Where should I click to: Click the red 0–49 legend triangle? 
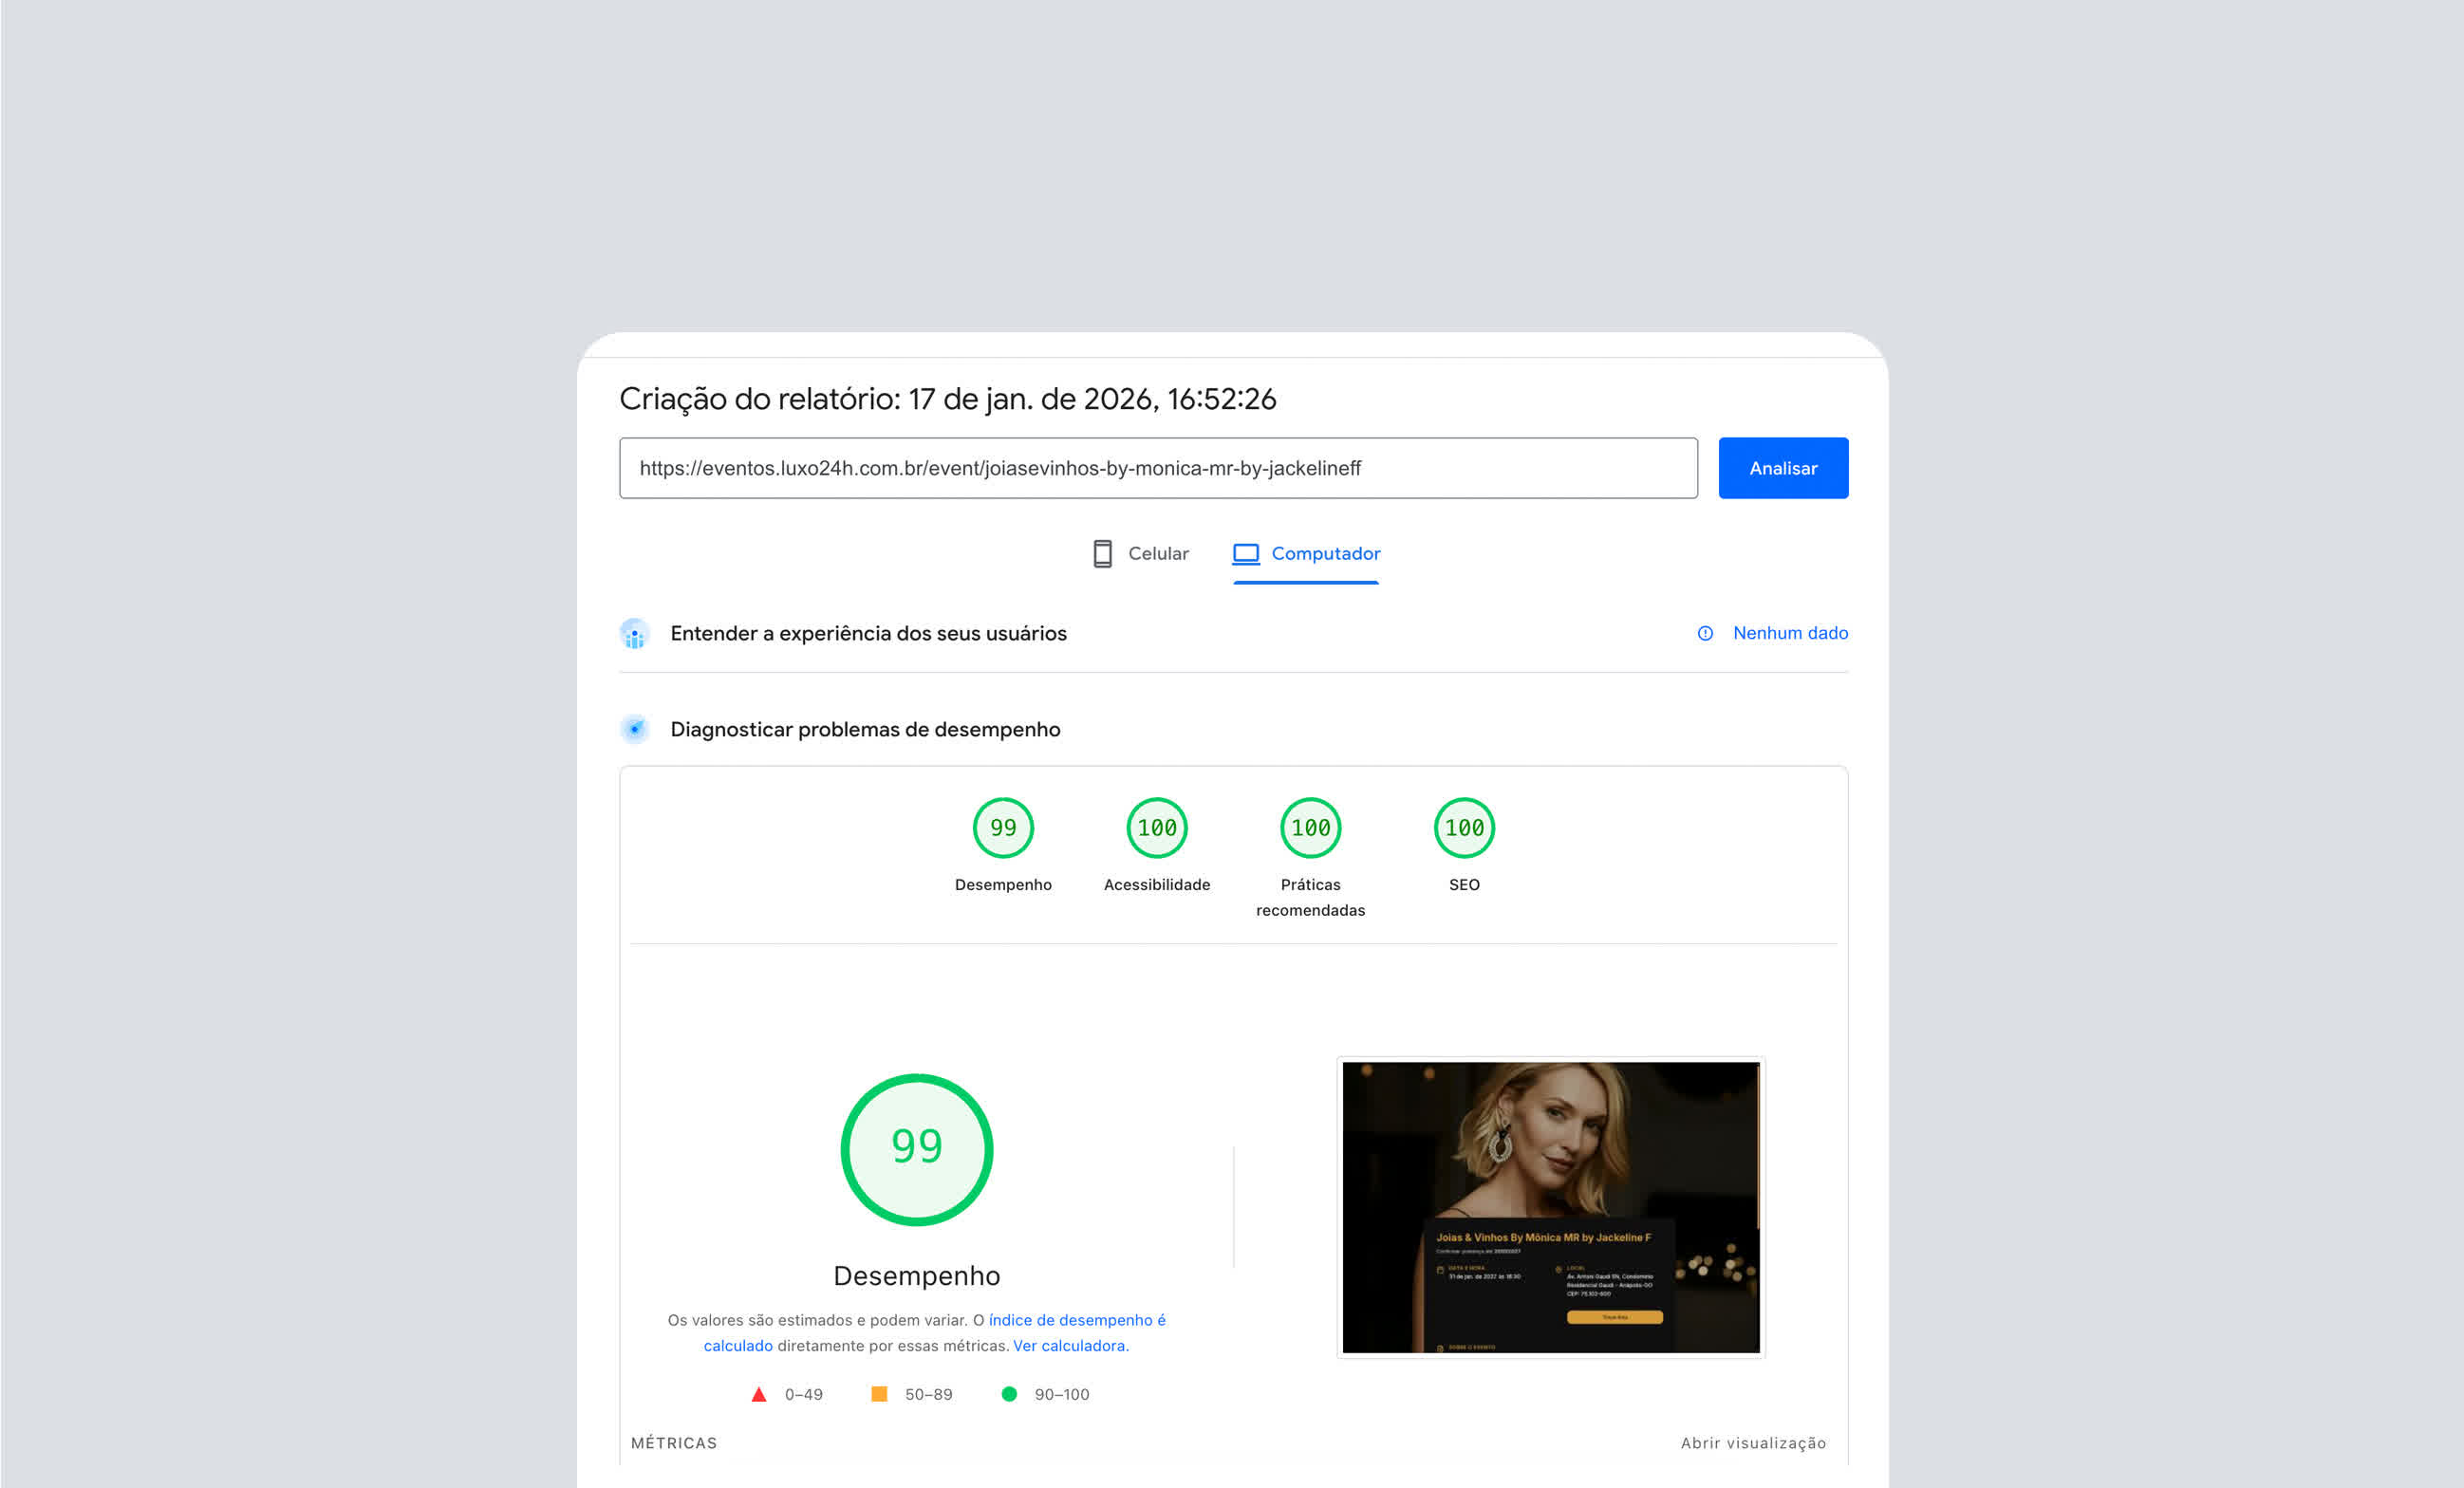tap(760, 1393)
